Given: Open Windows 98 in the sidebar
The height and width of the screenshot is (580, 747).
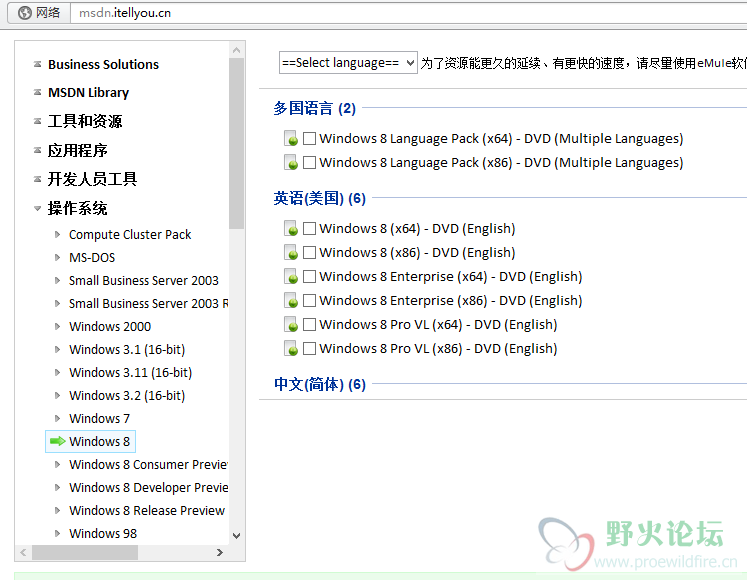Looking at the screenshot, I should (103, 533).
